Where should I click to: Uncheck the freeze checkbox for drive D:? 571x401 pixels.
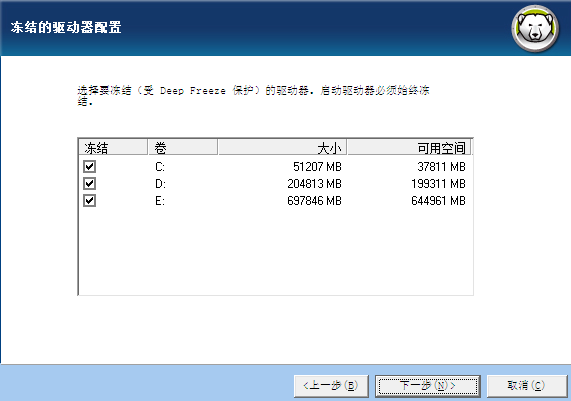(x=89, y=184)
